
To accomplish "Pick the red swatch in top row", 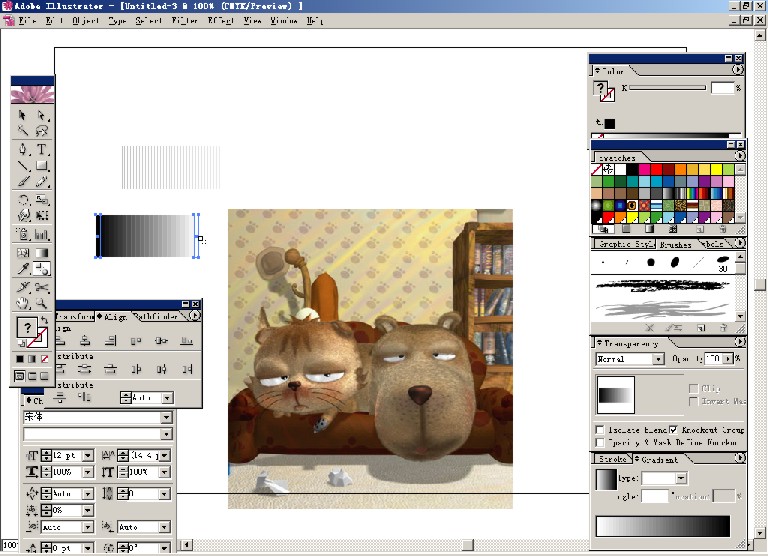I will tap(656, 169).
